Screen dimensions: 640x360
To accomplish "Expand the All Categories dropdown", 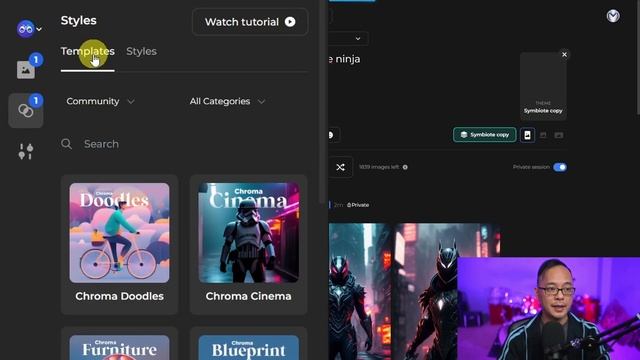I will pos(227,101).
